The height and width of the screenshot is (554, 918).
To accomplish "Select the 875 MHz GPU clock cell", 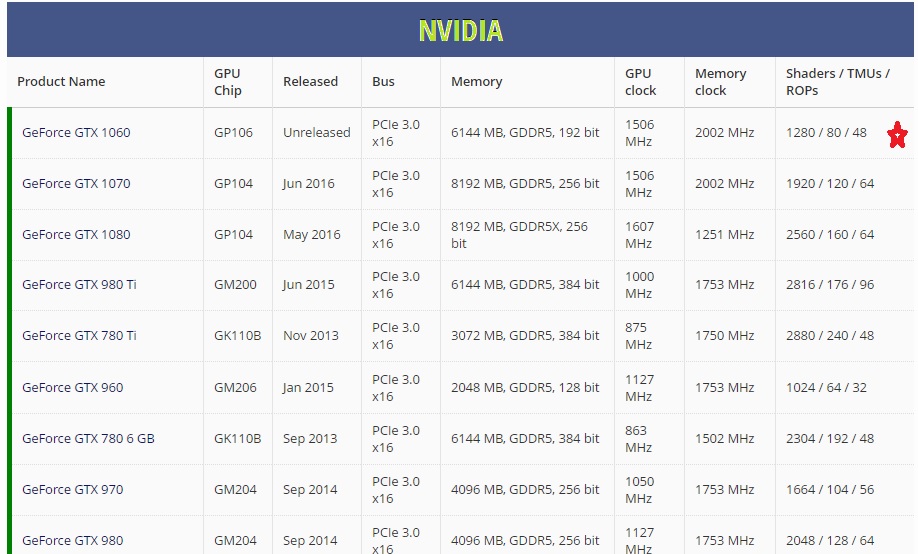I will [x=638, y=336].
